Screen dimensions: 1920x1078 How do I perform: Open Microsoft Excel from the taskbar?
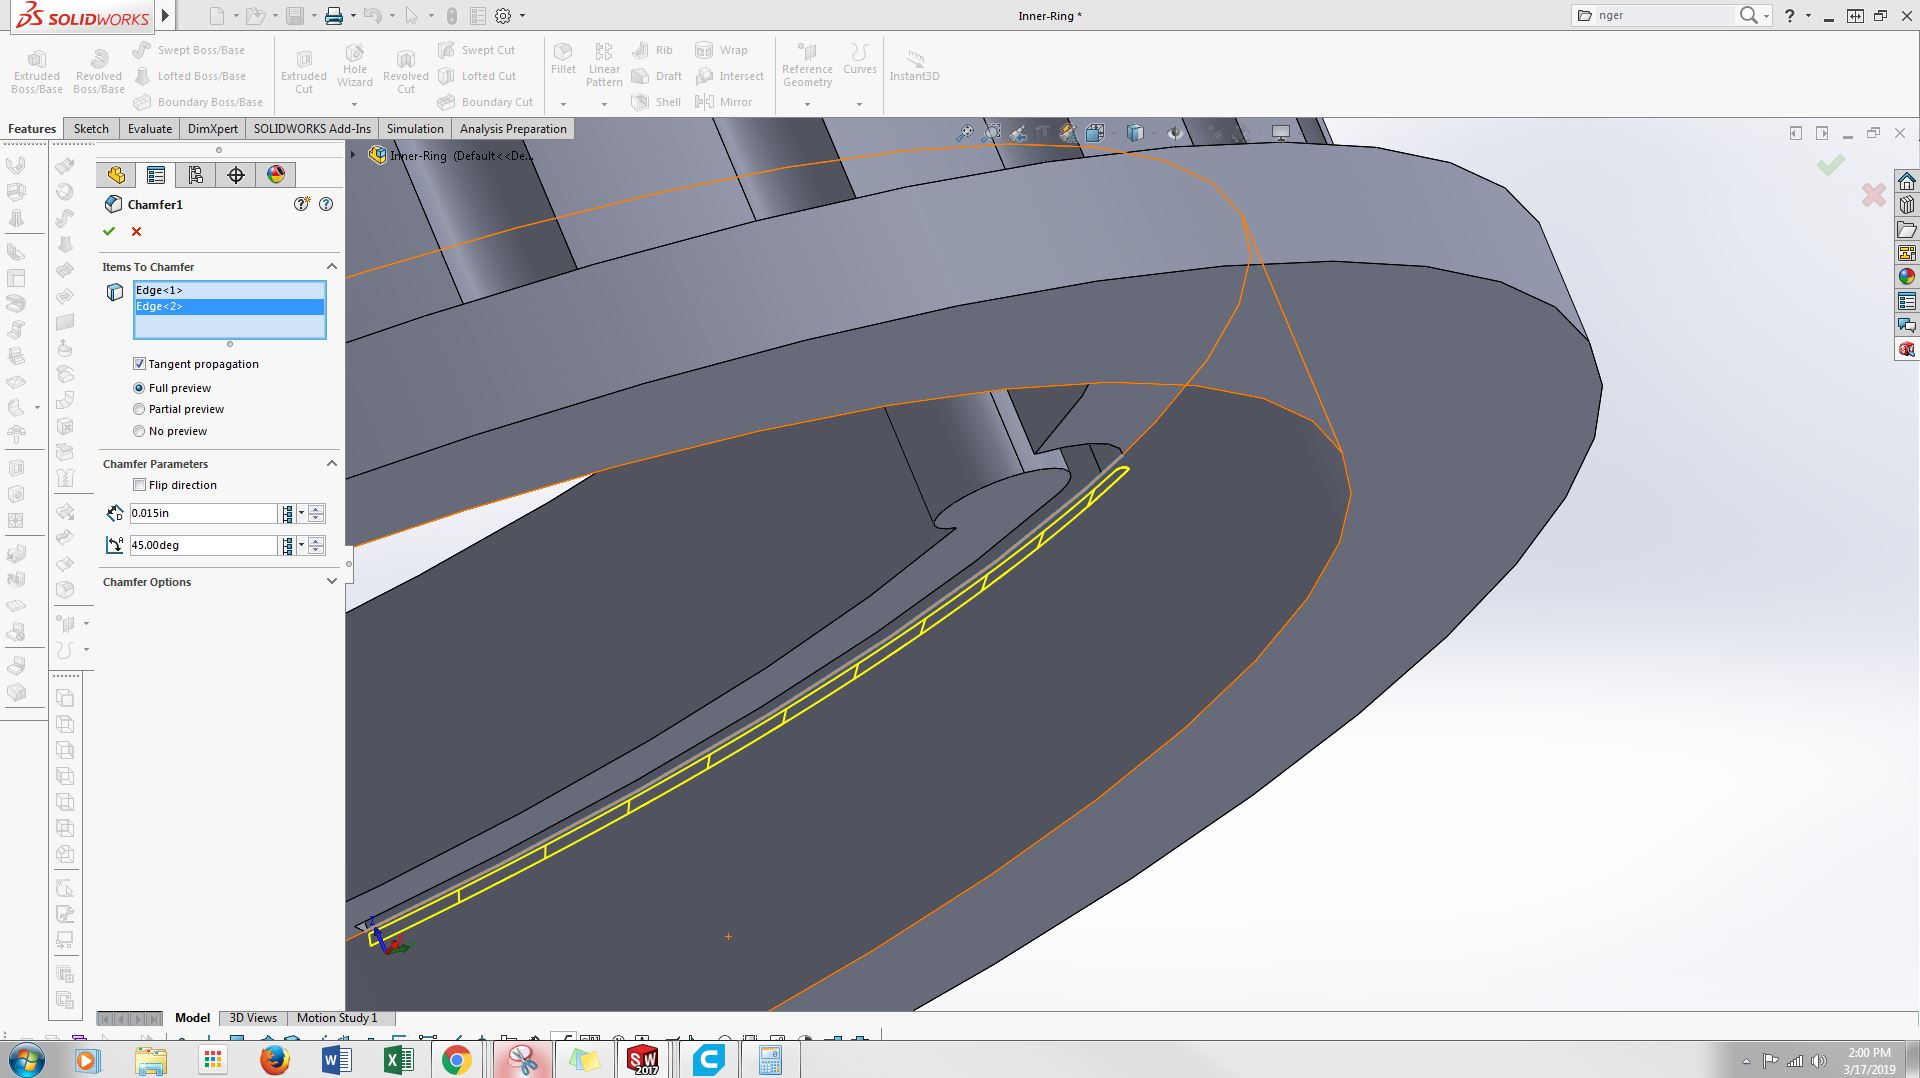398,1060
